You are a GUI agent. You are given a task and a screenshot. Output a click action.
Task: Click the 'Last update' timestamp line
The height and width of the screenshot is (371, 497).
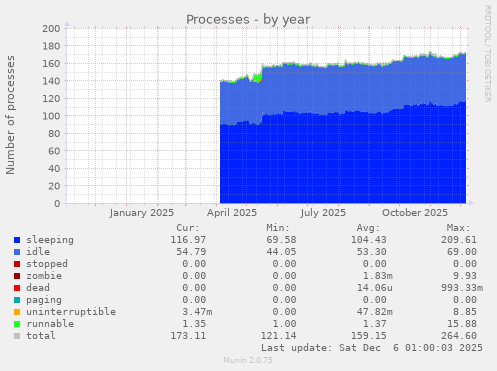[372, 348]
